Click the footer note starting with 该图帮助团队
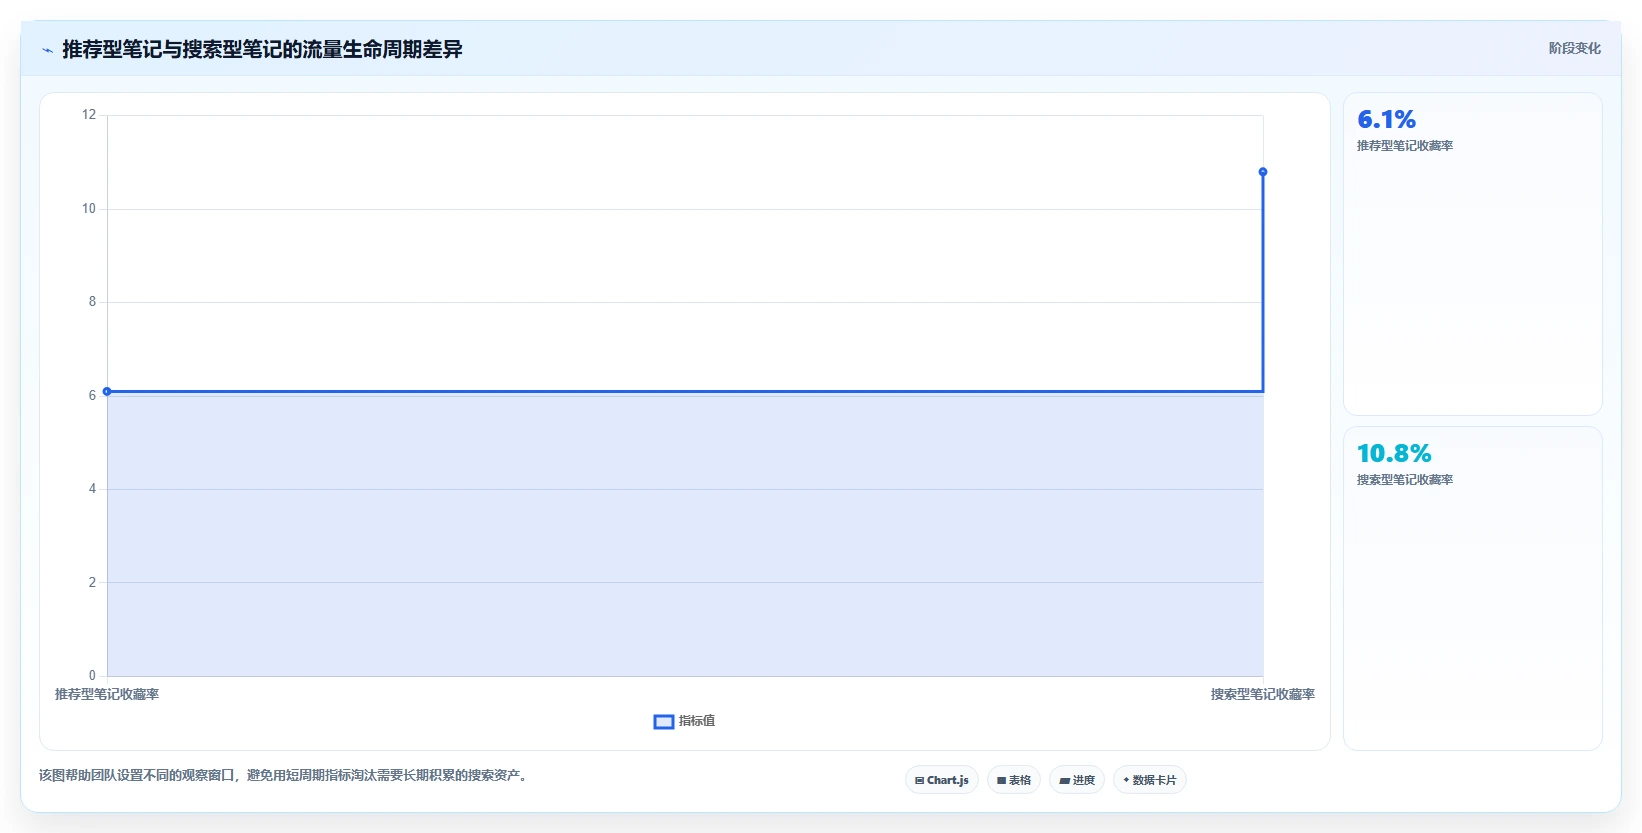Screen dimensions: 1642x833 (283, 775)
